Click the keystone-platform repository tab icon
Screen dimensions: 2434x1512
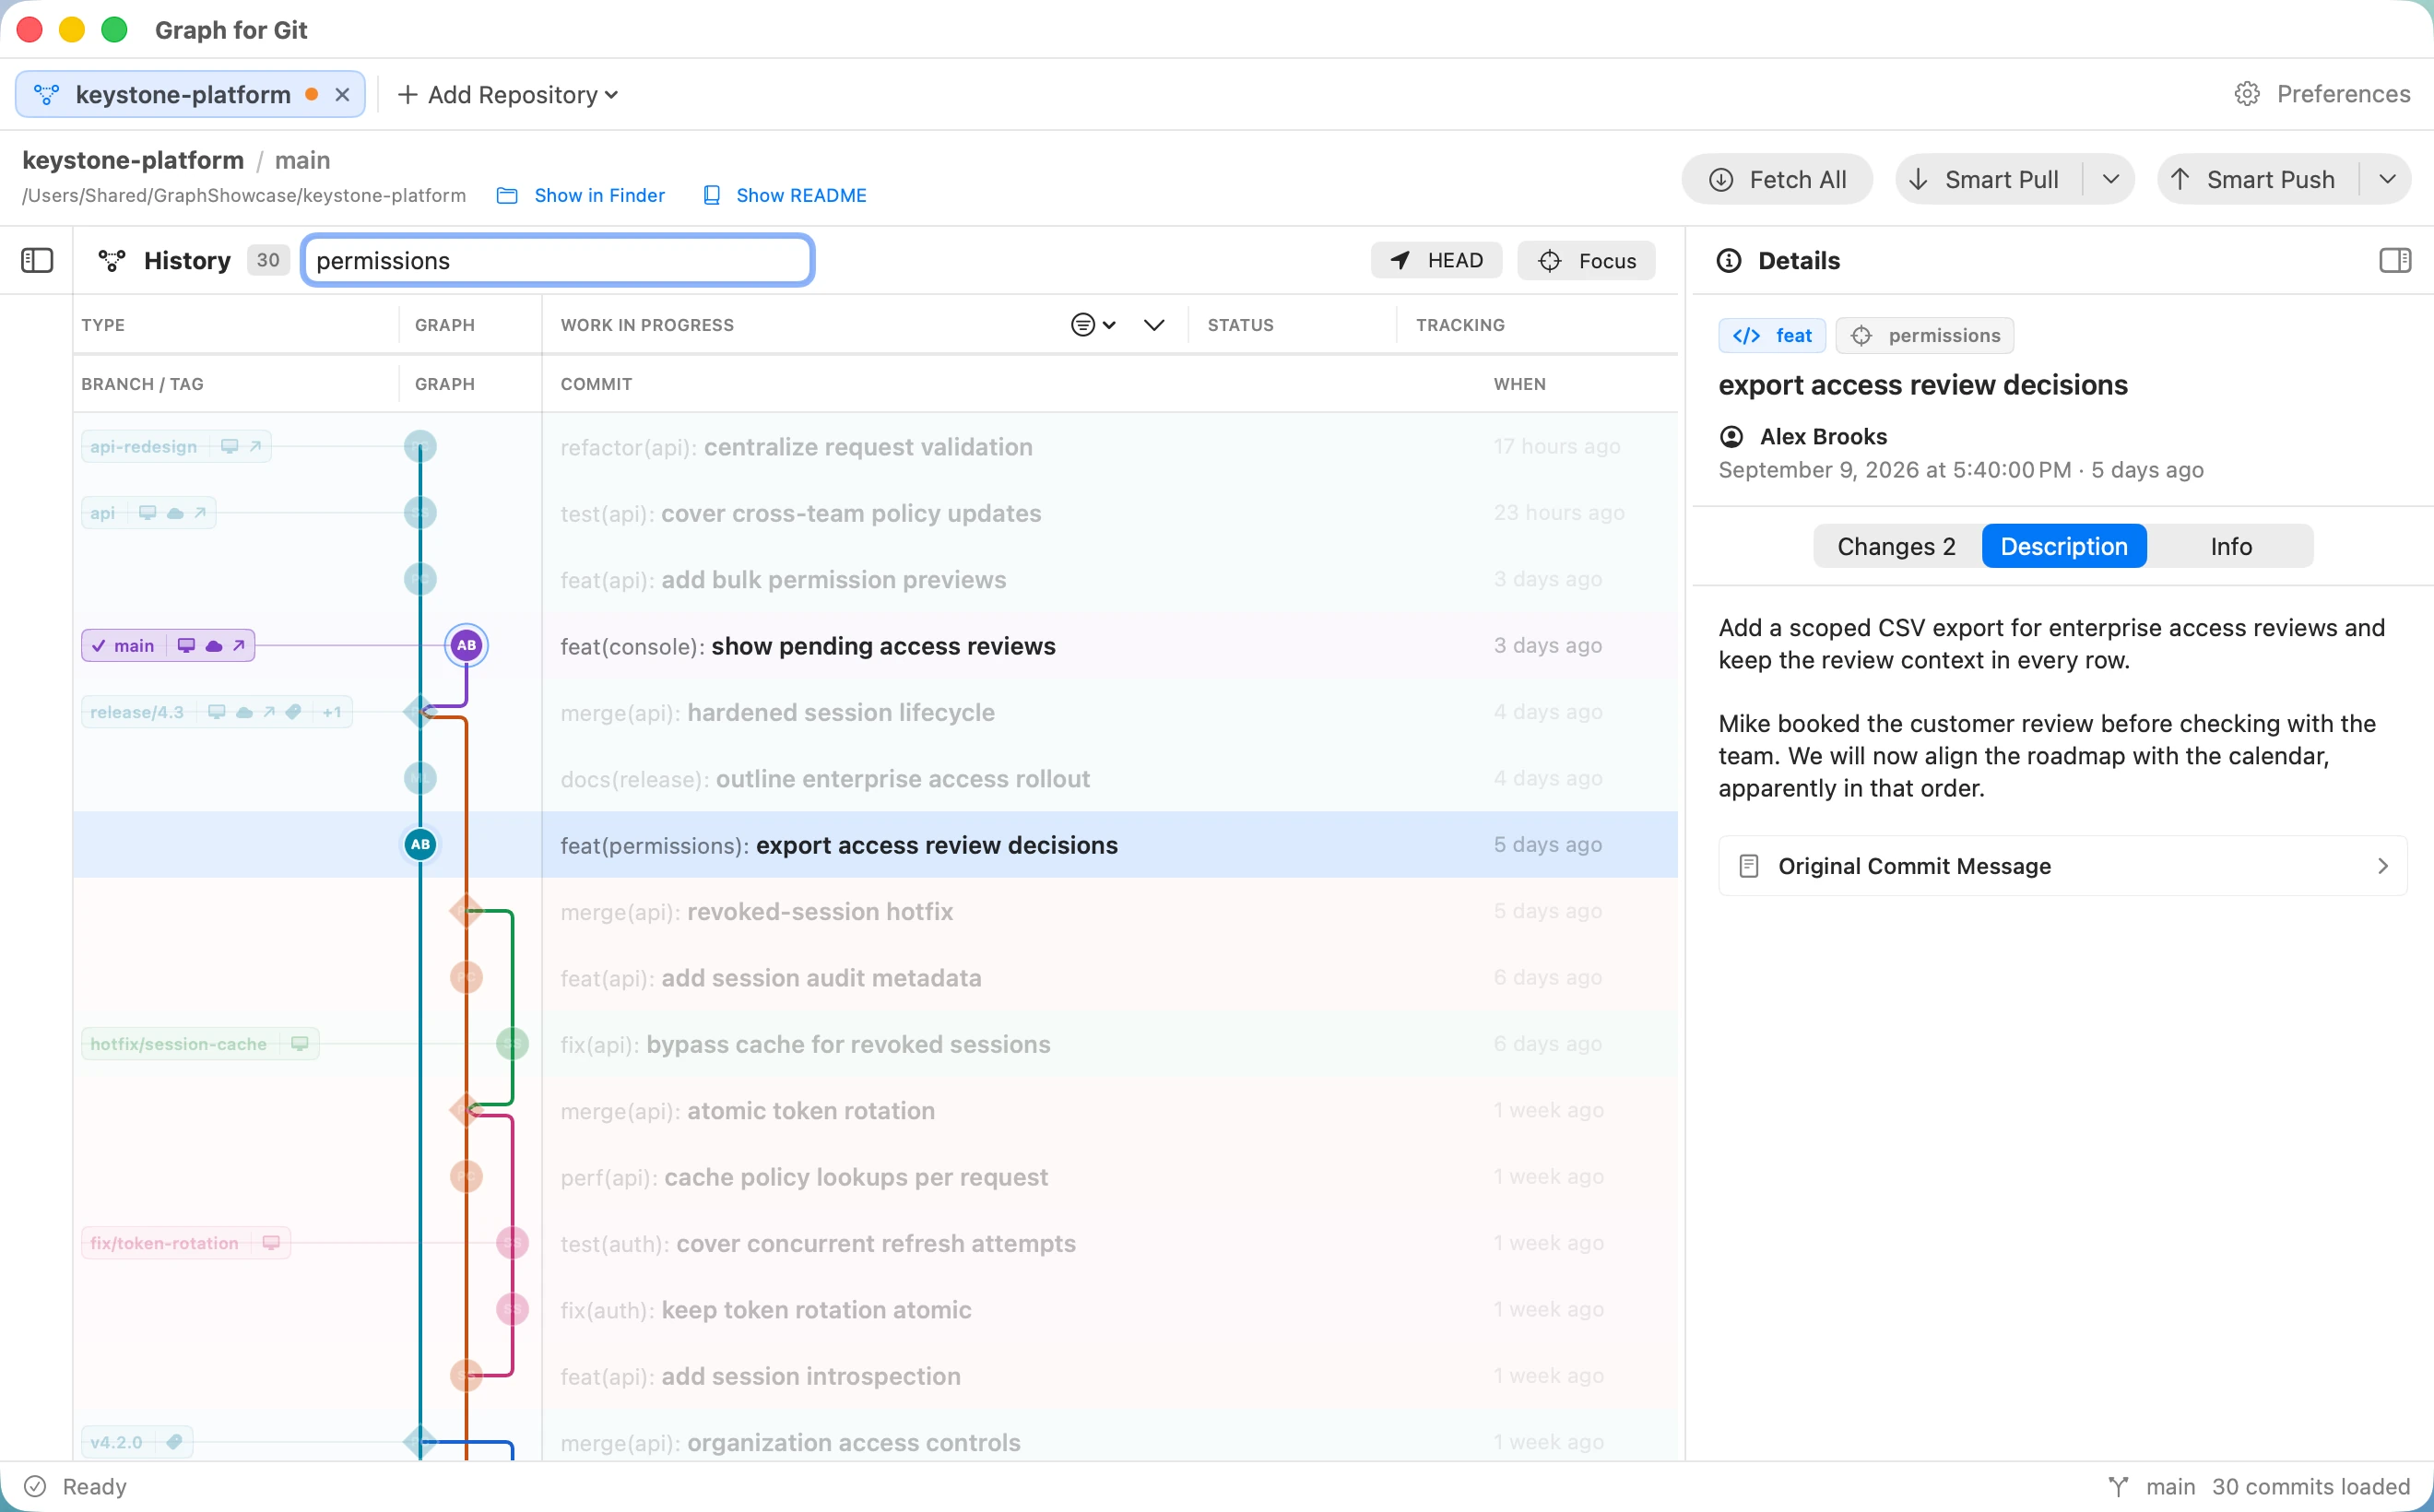click(46, 95)
